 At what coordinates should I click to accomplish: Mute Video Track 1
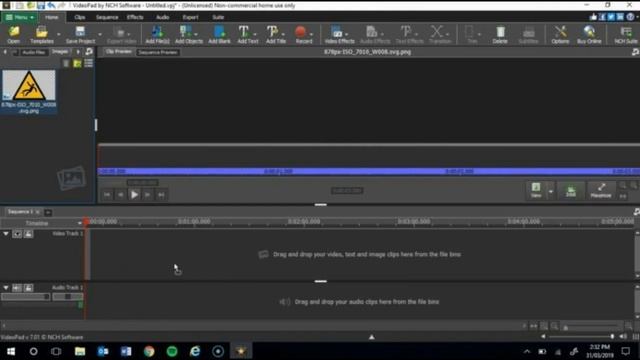coord(17,234)
